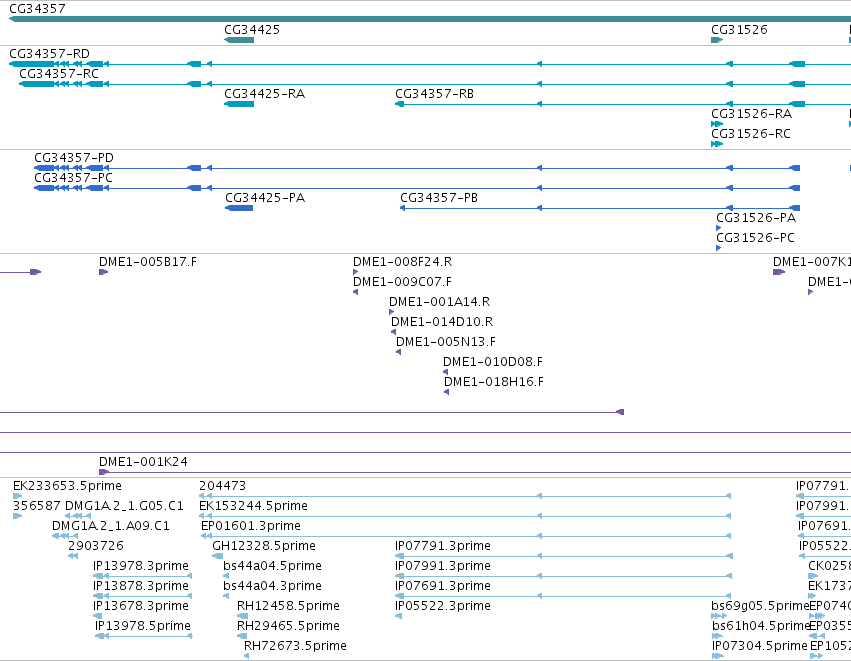
Task: Click the DME1-001K24 clone marker
Action: click(104, 472)
